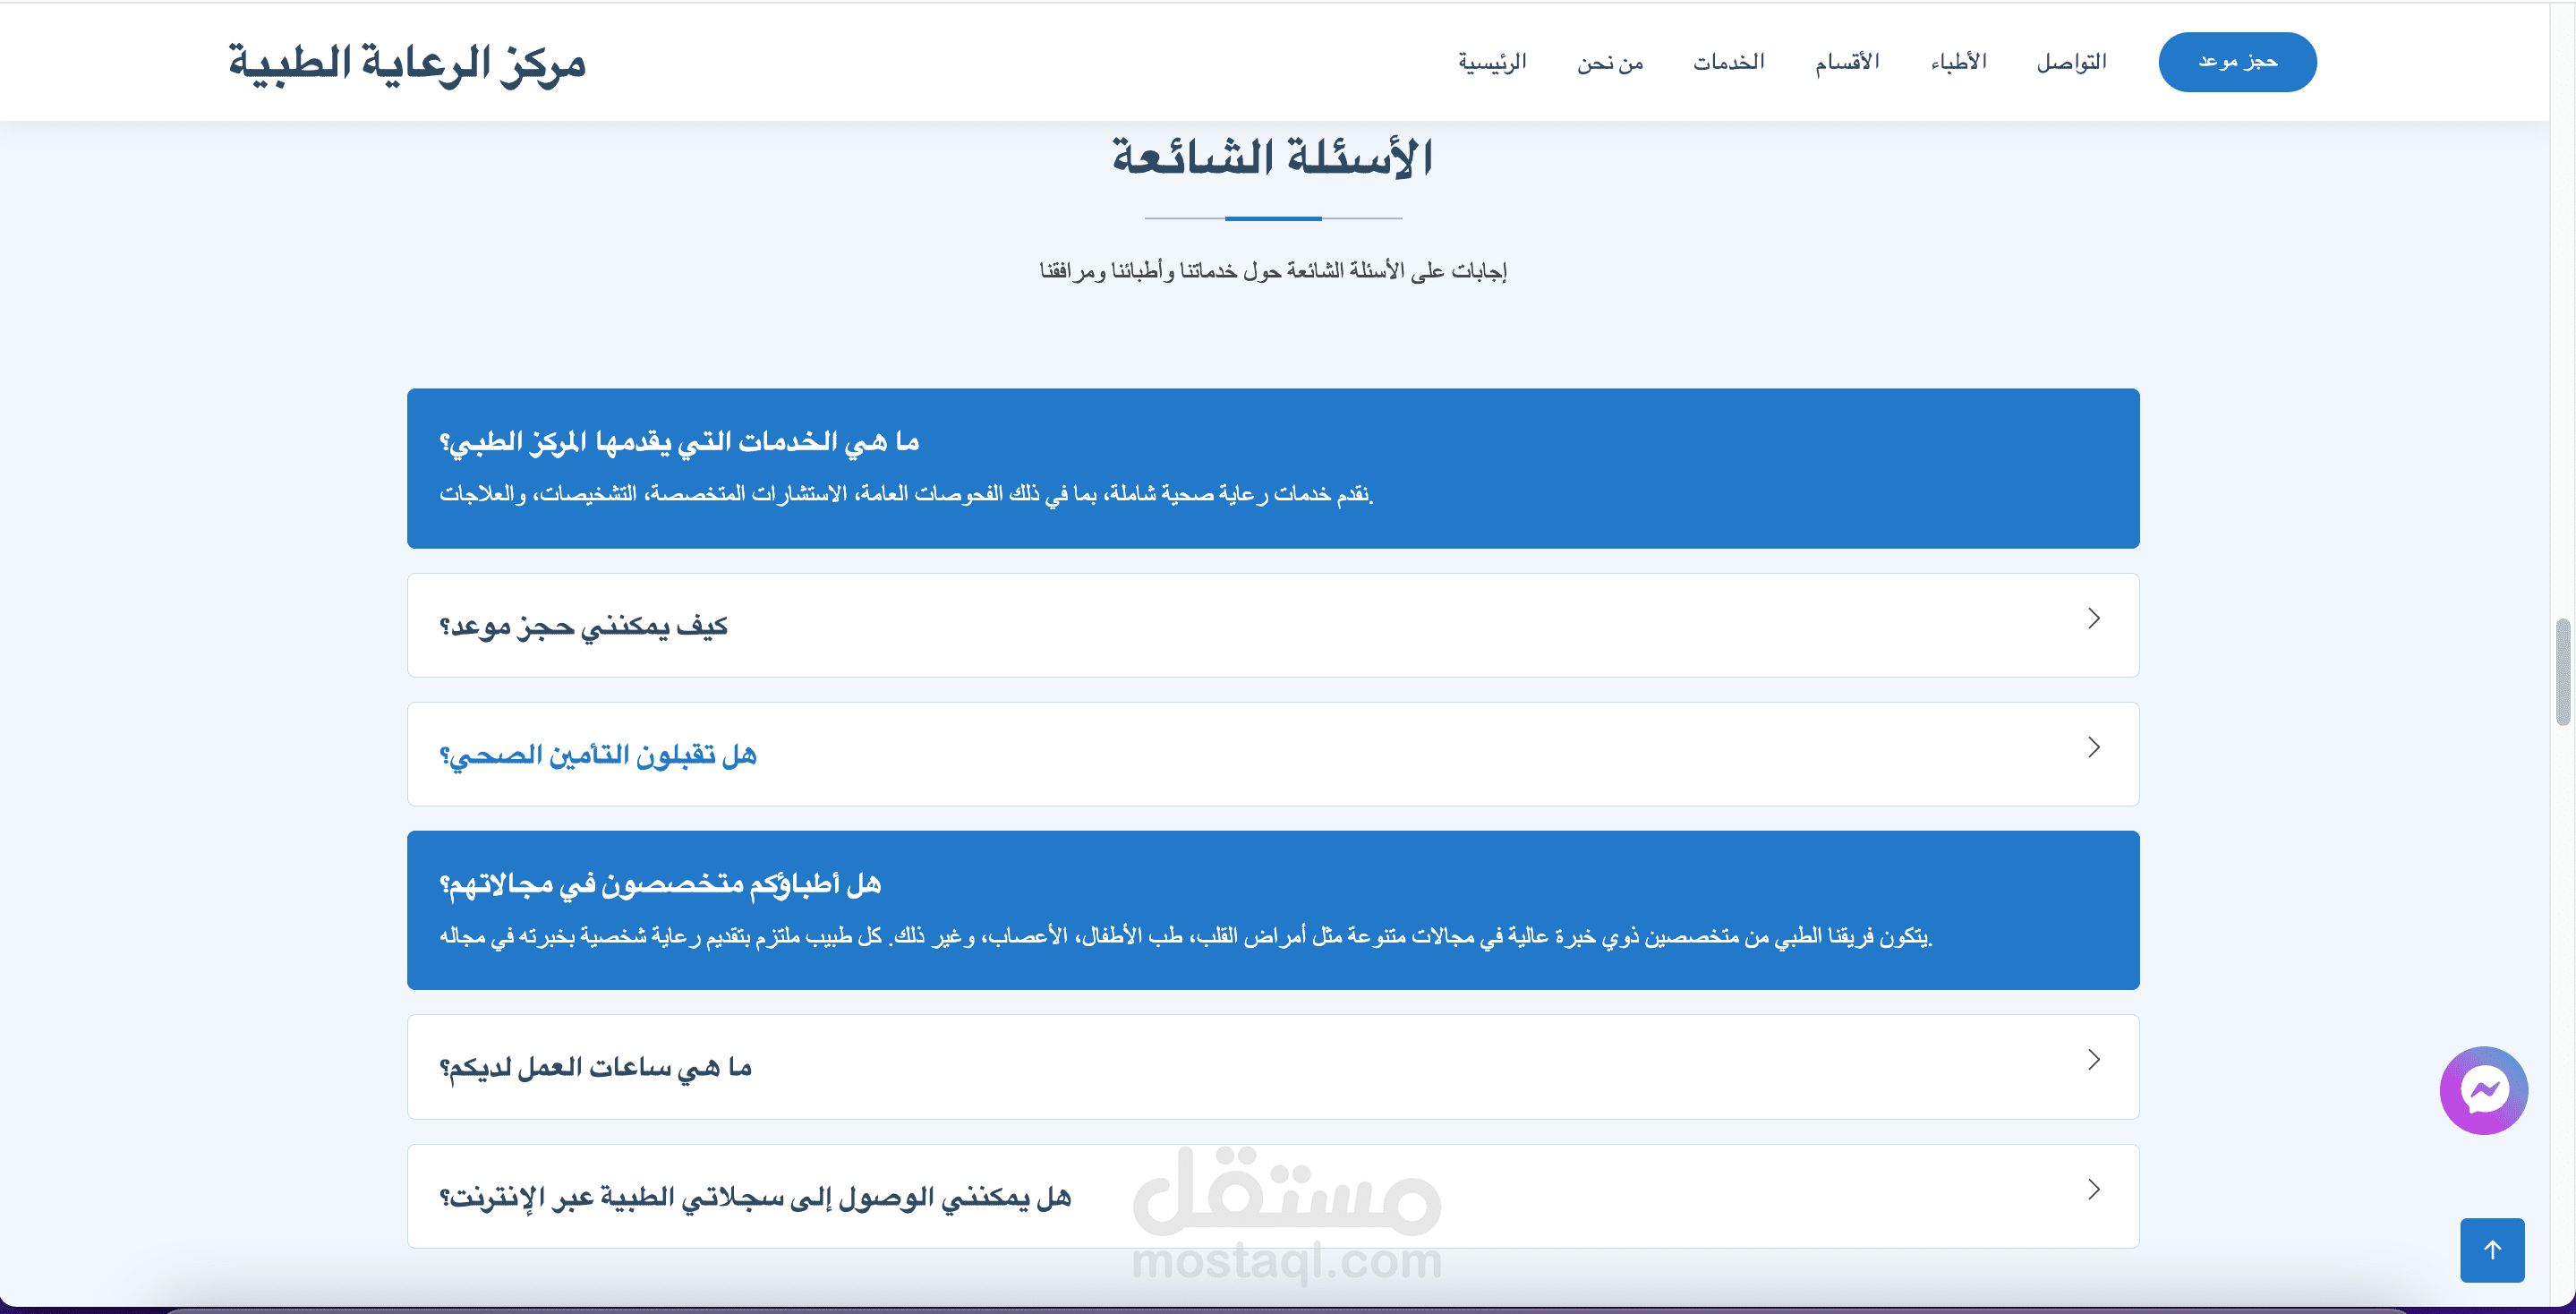Click the التواصل navigation link
Viewport: 2576px width, 1314px height.
(x=2071, y=62)
